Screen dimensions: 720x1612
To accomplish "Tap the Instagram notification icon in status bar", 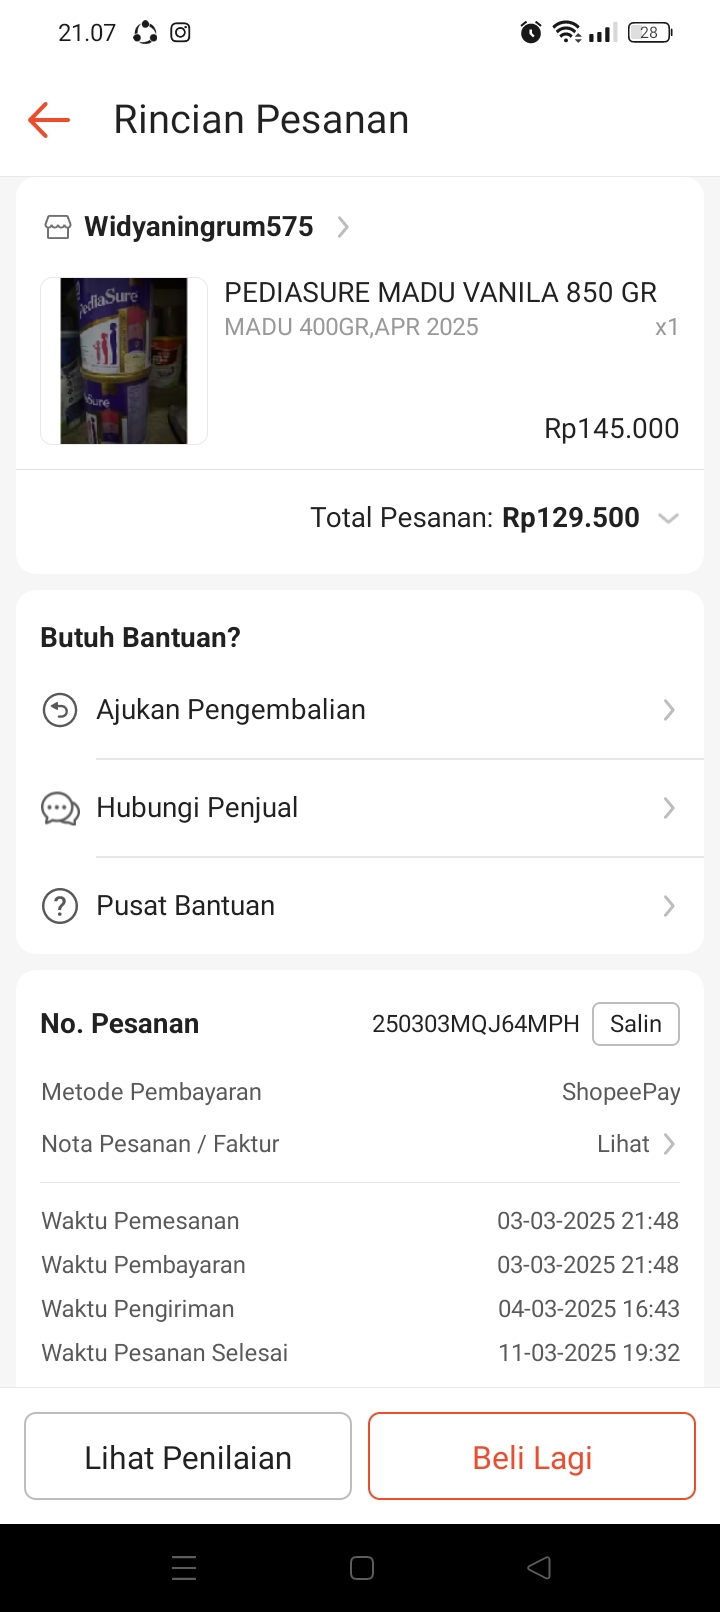I will point(180,33).
